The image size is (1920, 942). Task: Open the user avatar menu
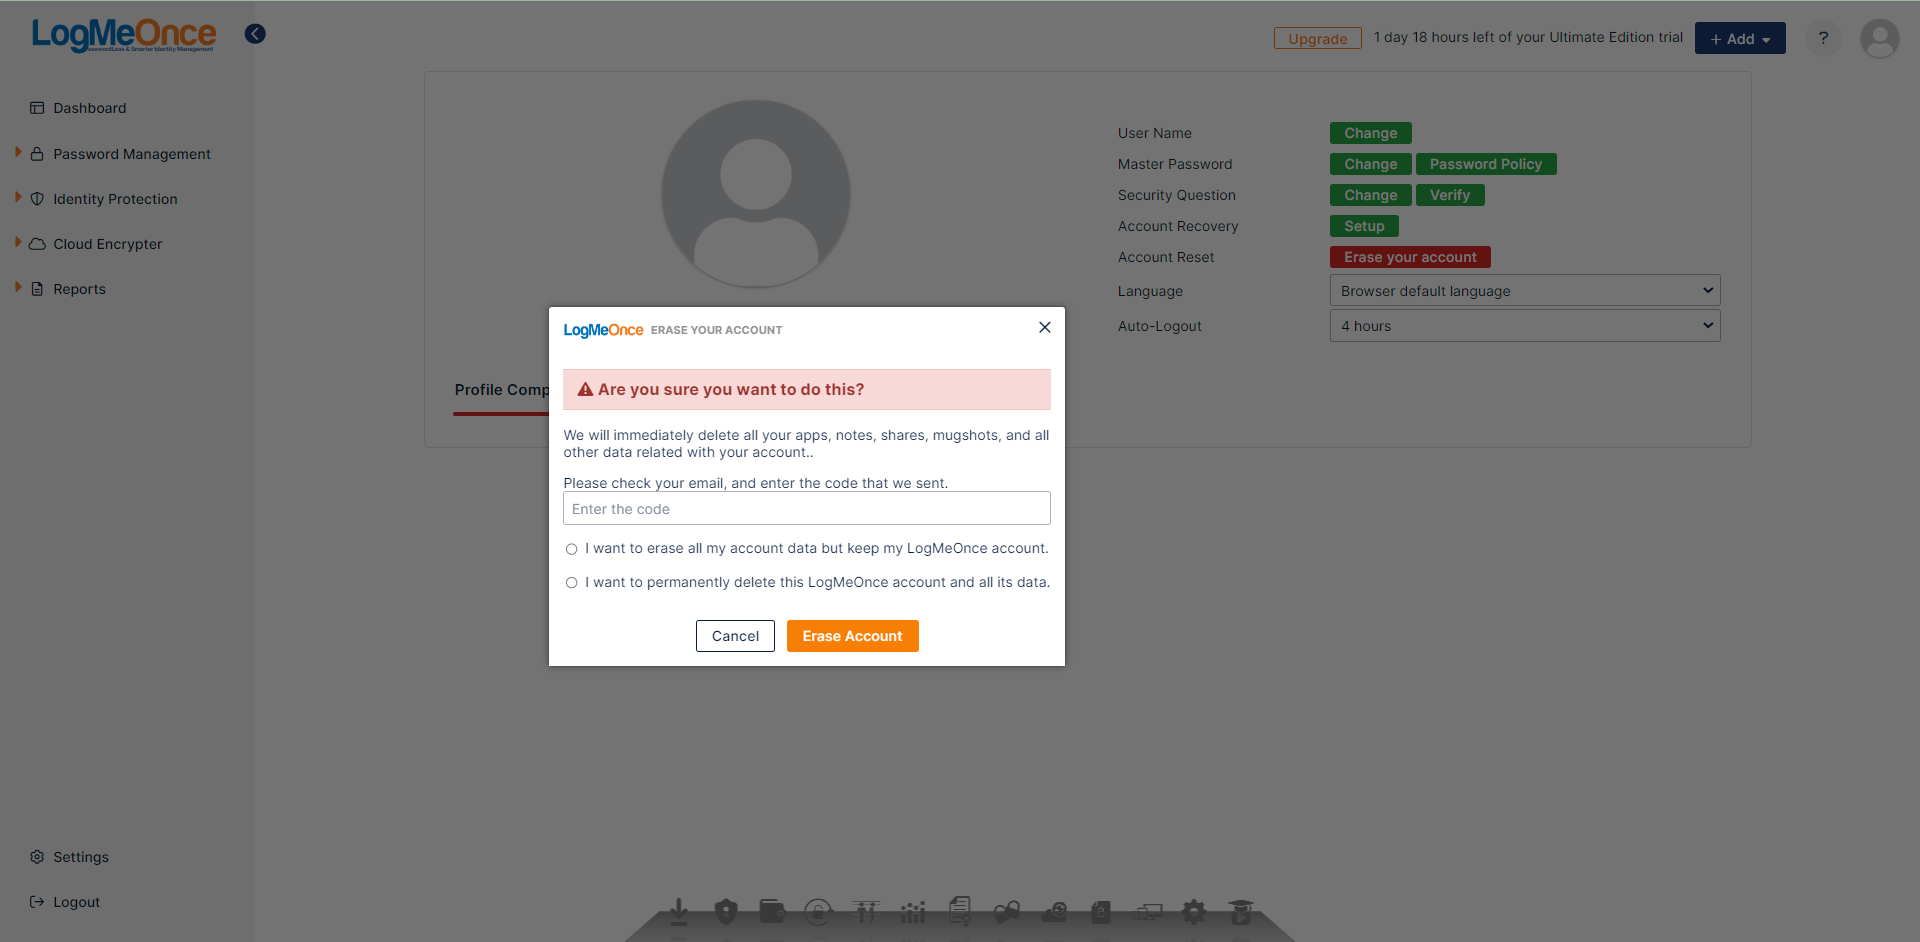(x=1880, y=39)
